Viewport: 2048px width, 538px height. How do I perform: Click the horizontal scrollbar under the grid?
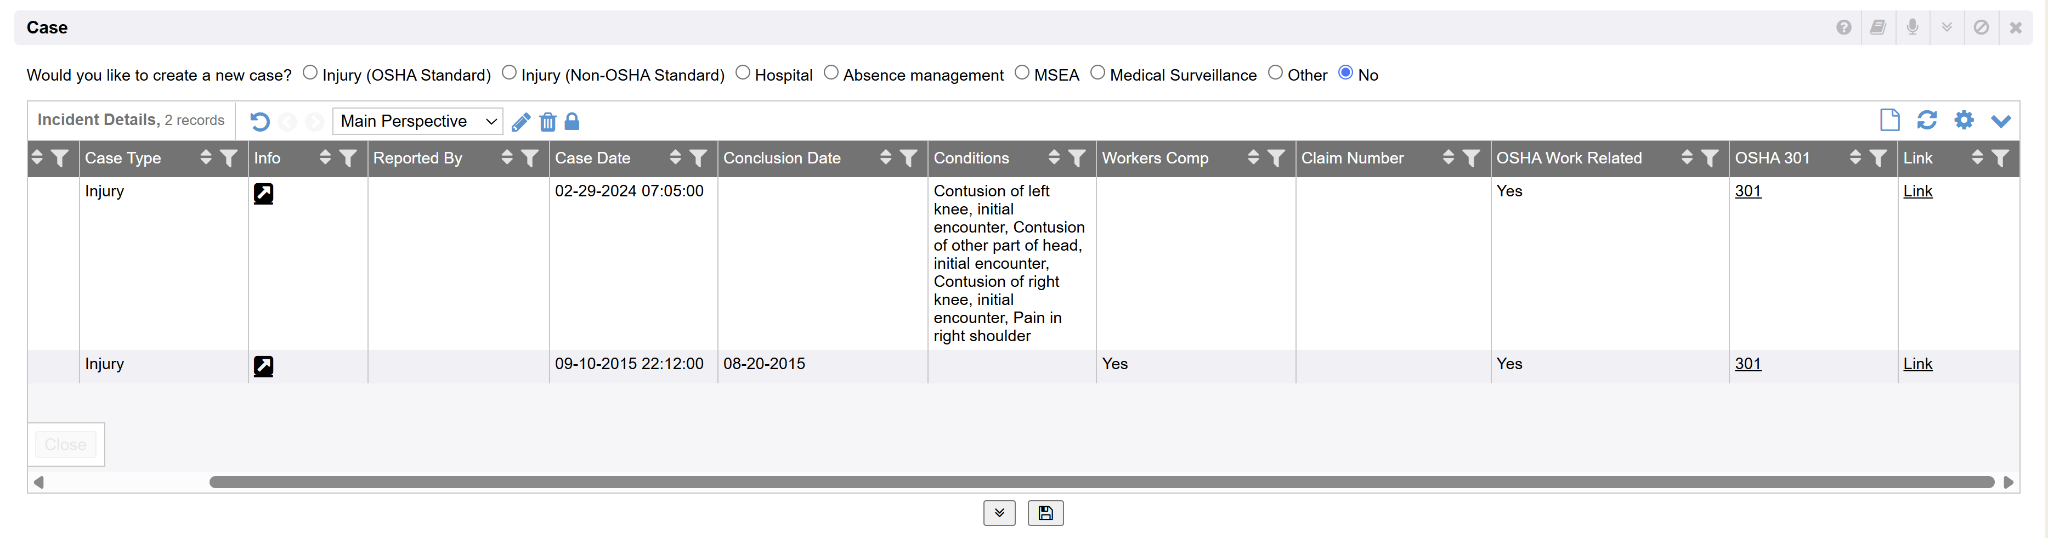point(1100,482)
